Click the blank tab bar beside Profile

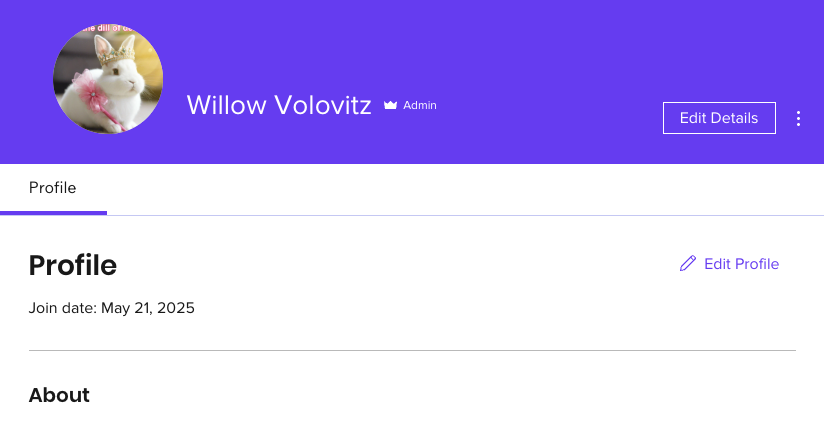point(450,189)
